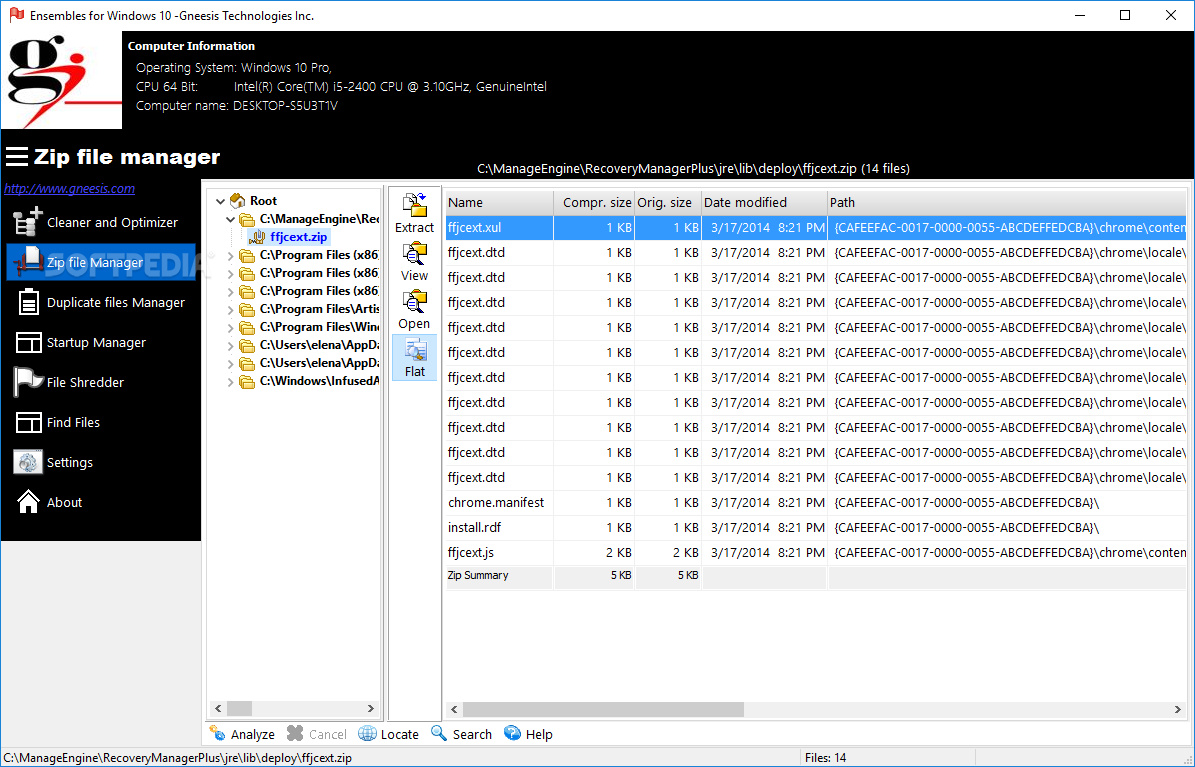Expand the C:\Windows\InfusedA node
This screenshot has width=1195, height=767.
coord(230,382)
